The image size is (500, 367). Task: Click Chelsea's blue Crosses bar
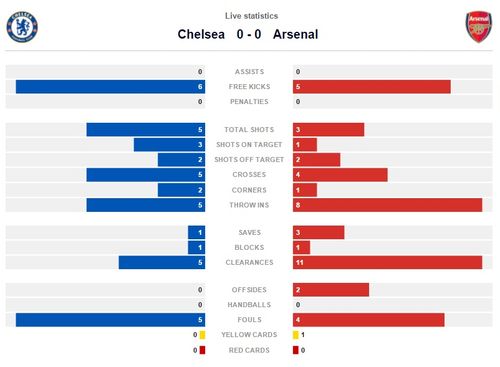[146, 175]
